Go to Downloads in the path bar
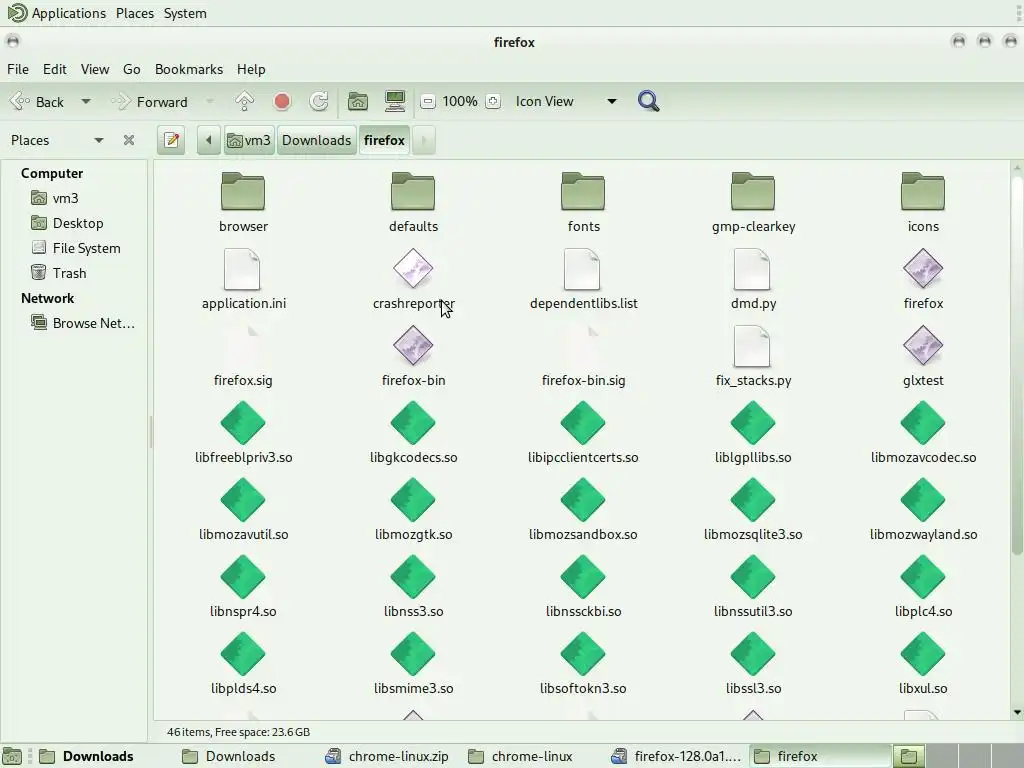1024x768 pixels. click(316, 140)
